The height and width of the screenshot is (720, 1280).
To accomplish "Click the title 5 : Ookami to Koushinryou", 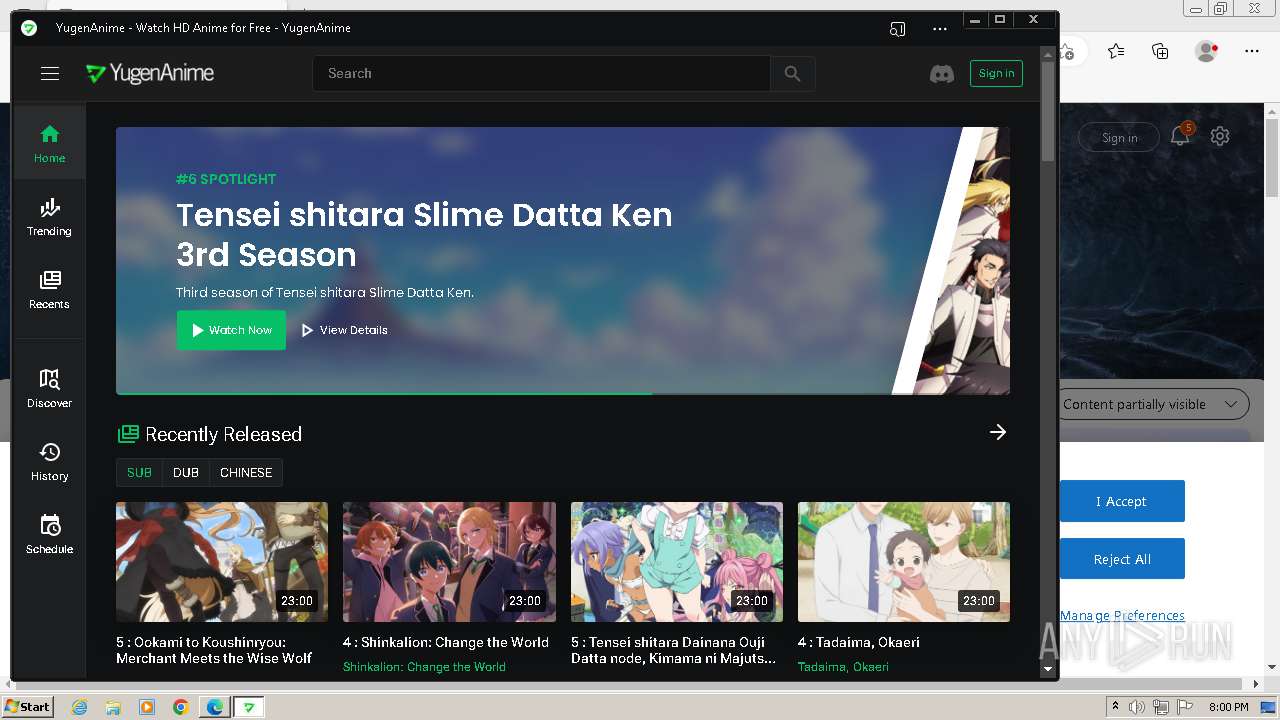I will click(x=214, y=650).
